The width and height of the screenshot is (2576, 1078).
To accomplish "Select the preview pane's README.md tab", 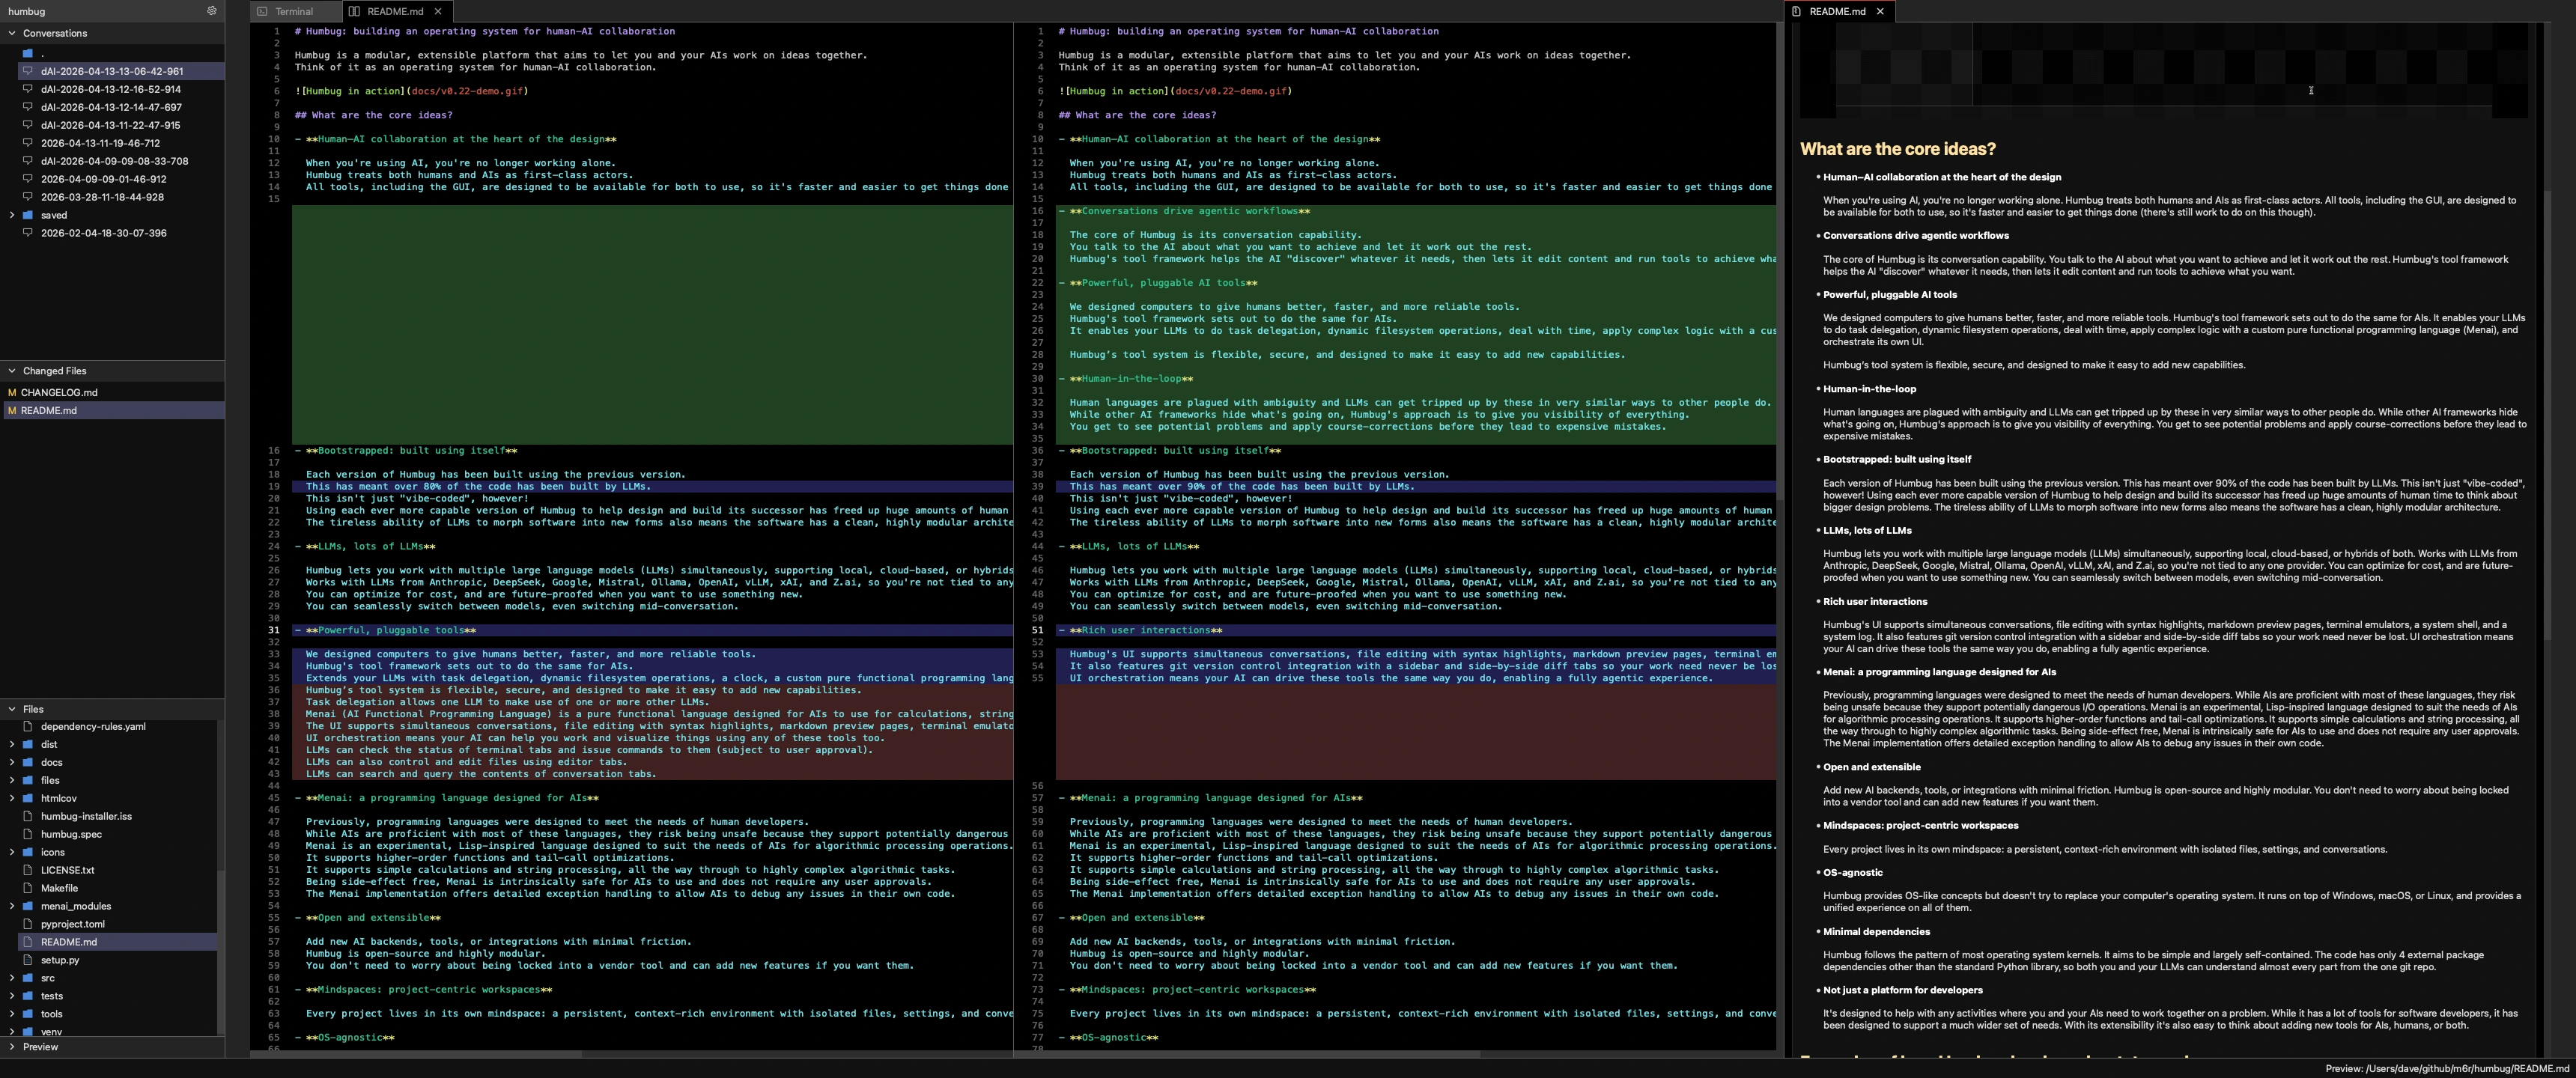I will tap(1836, 12).
